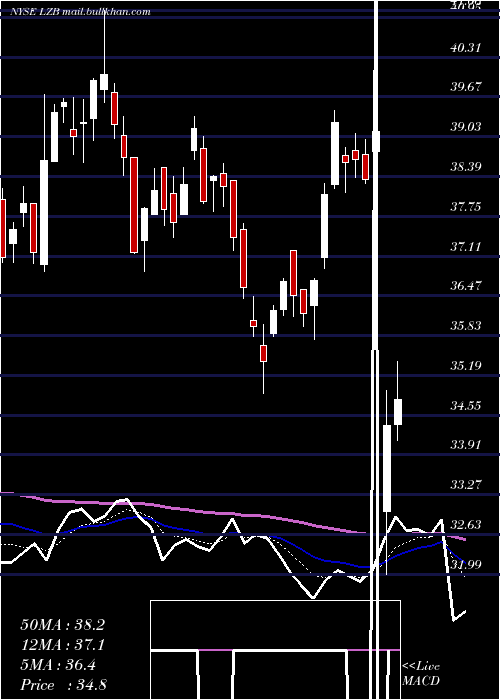Click the 37.75 price axis label
Screen dimensions: 500x700
tap(466, 206)
